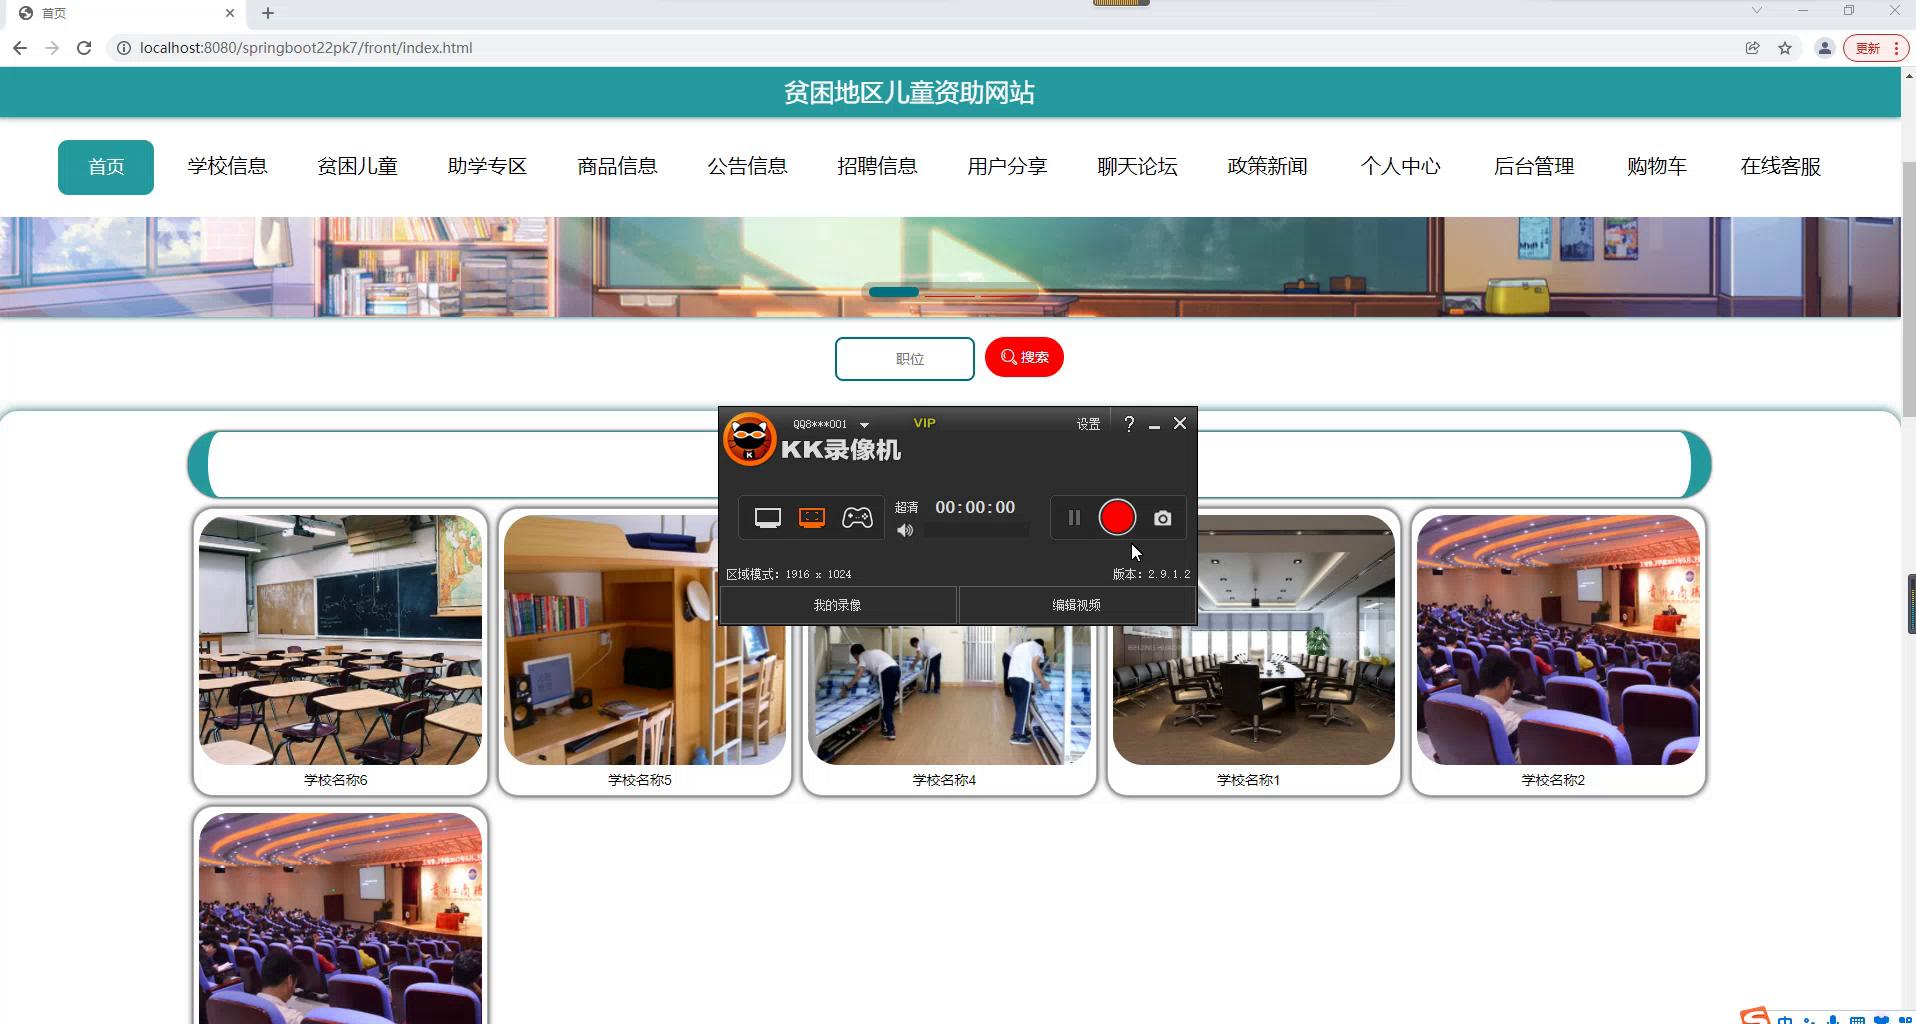Open 公告信息 navigation menu item

tap(748, 167)
